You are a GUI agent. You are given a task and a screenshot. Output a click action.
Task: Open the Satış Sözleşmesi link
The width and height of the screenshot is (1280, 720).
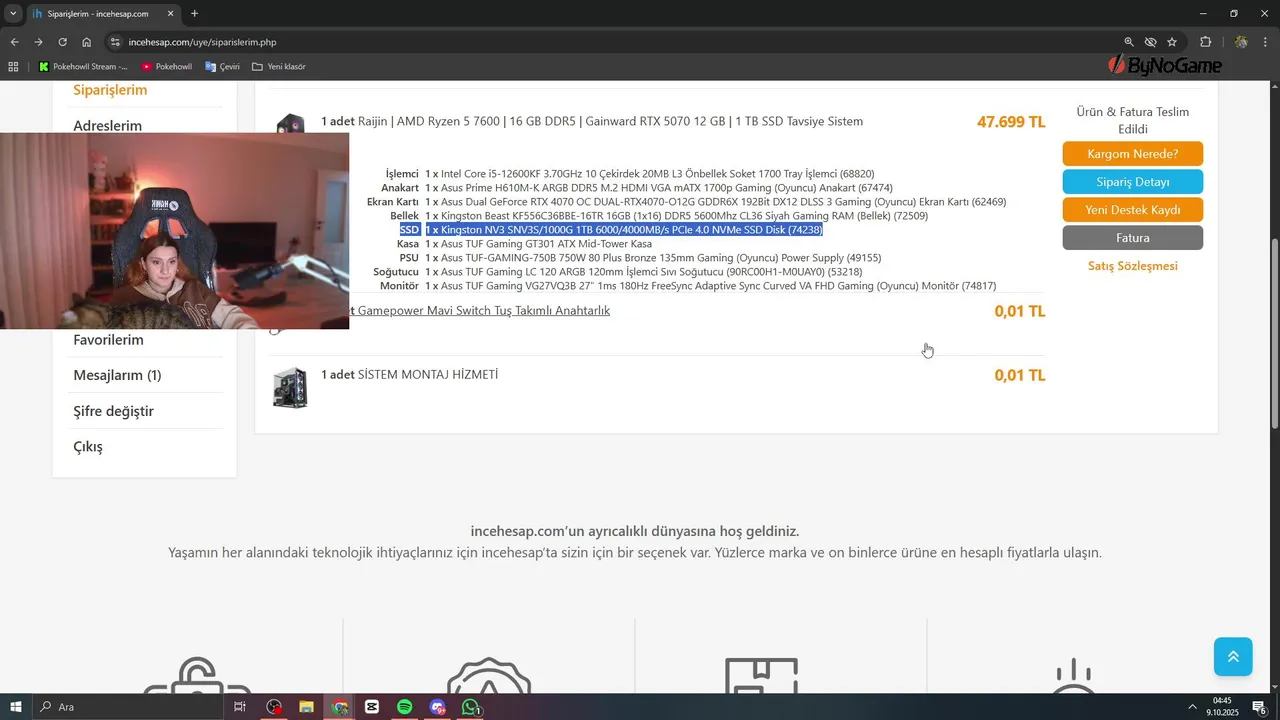point(1132,266)
